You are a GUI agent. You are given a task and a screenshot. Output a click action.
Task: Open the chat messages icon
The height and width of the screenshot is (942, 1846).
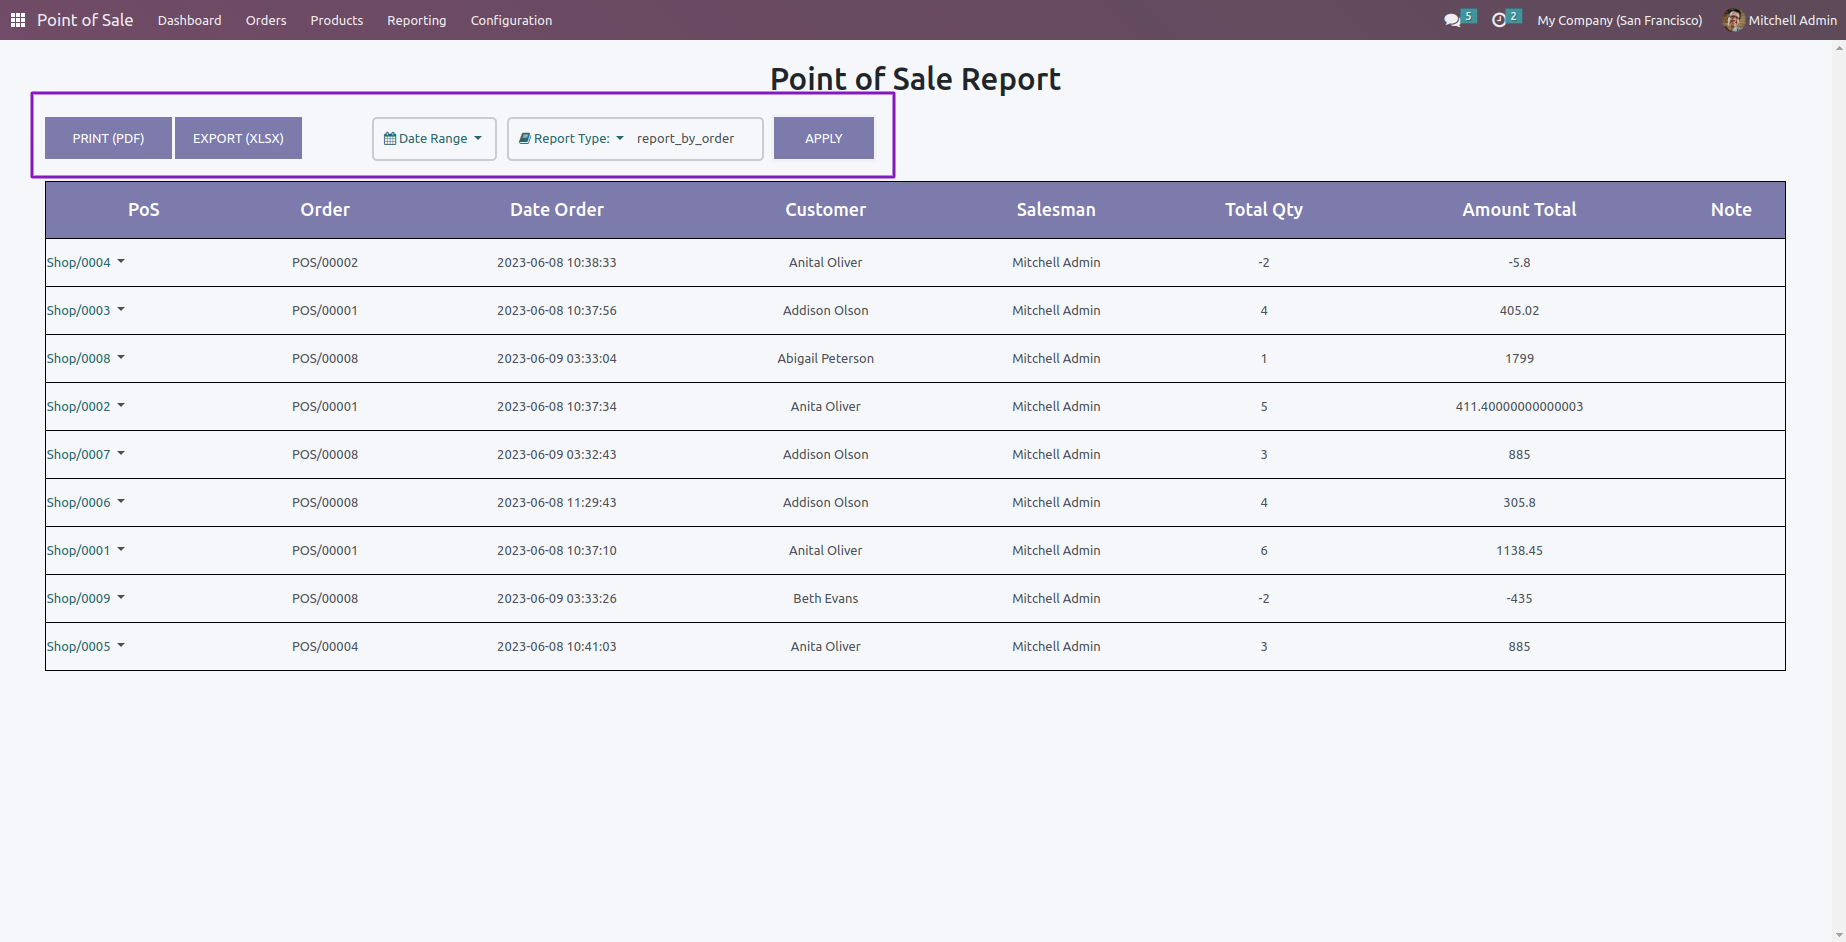pyautogui.click(x=1452, y=20)
